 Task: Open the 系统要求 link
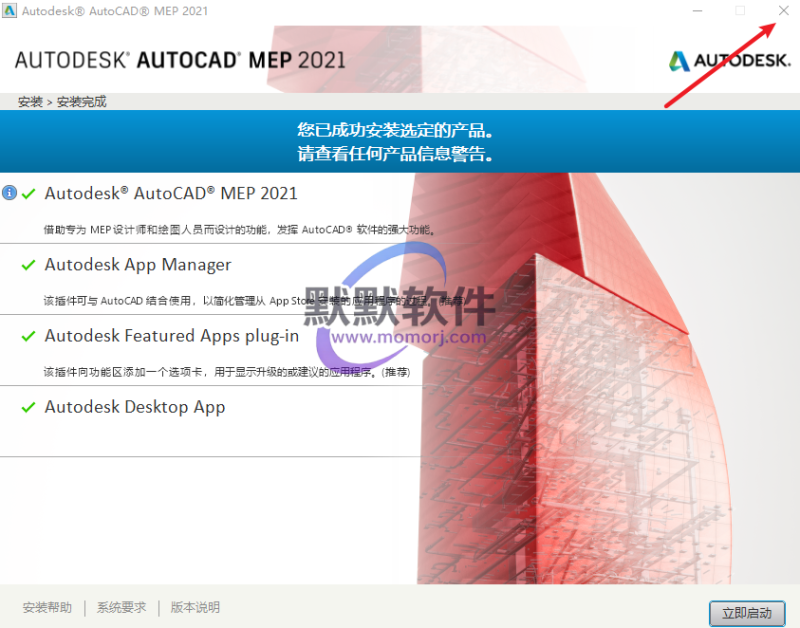(121, 607)
